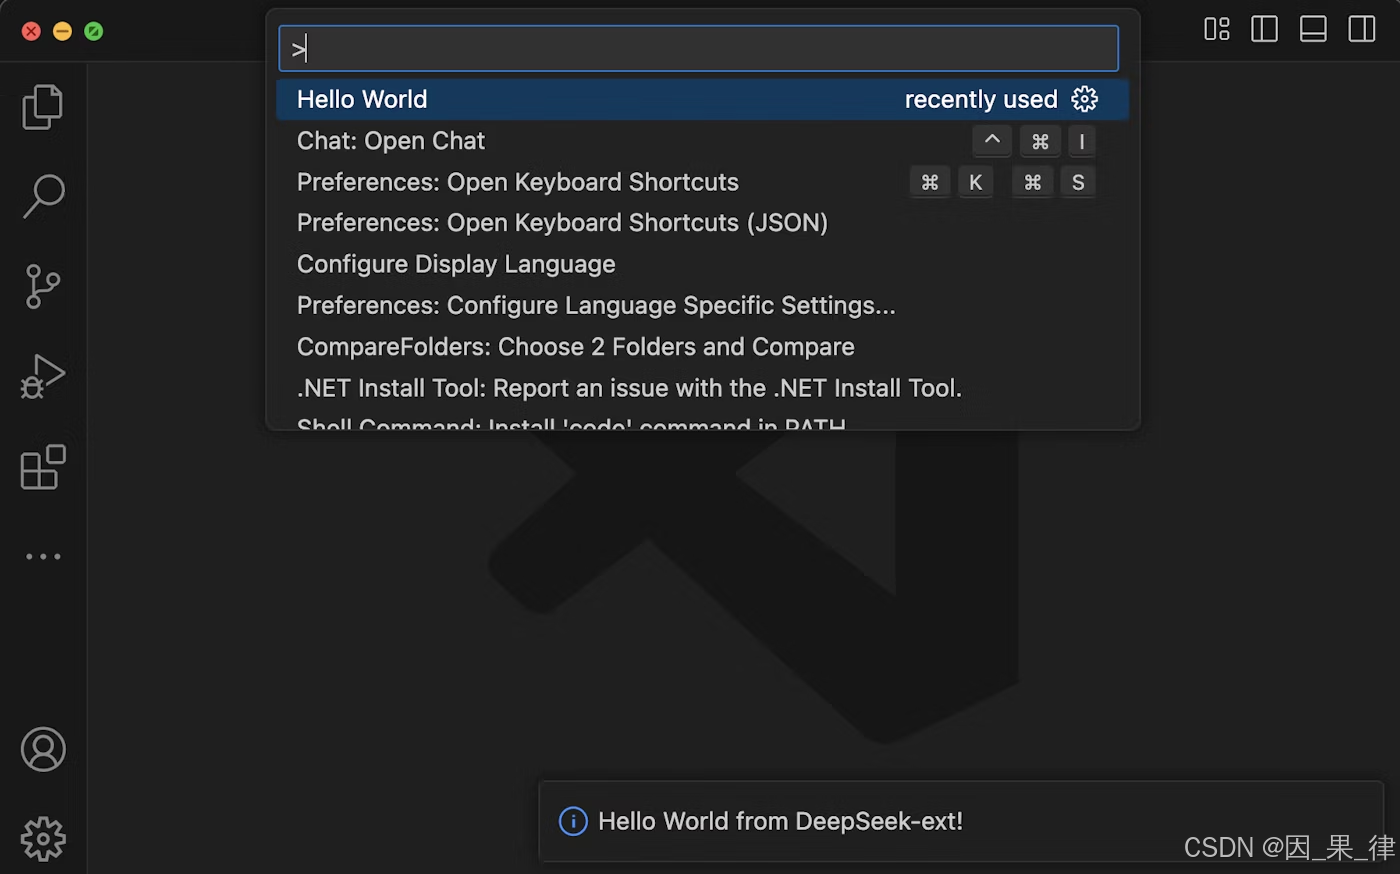Open the Extensions view
The height and width of the screenshot is (874, 1400).
pyautogui.click(x=43, y=467)
